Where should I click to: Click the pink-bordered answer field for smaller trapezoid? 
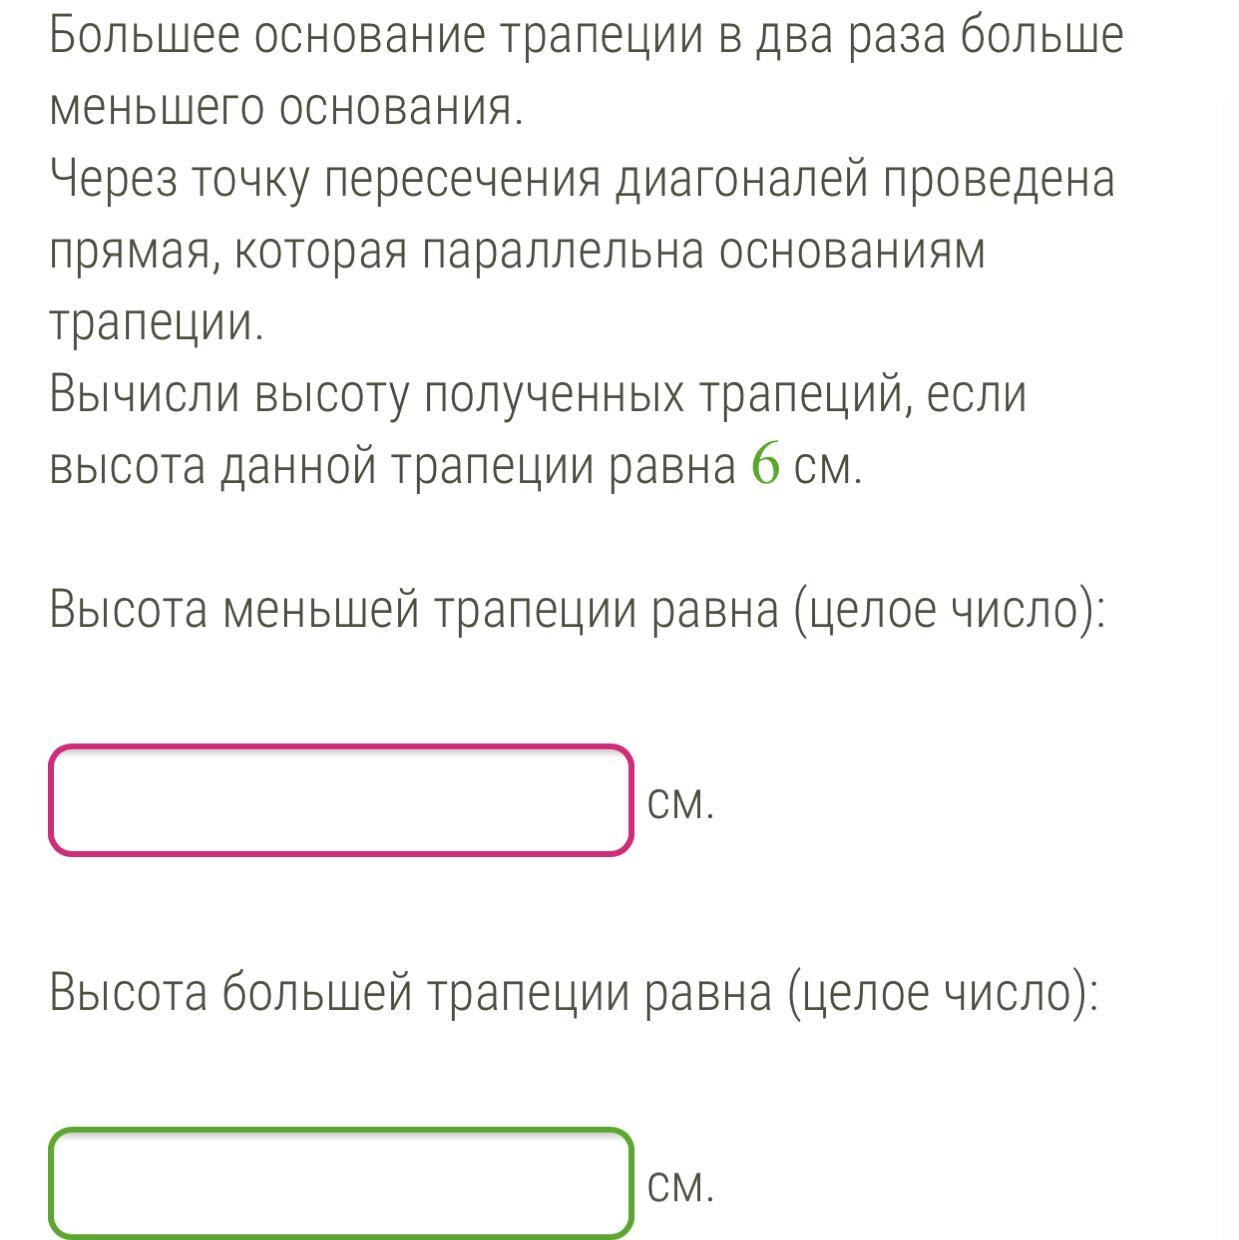[x=341, y=800]
